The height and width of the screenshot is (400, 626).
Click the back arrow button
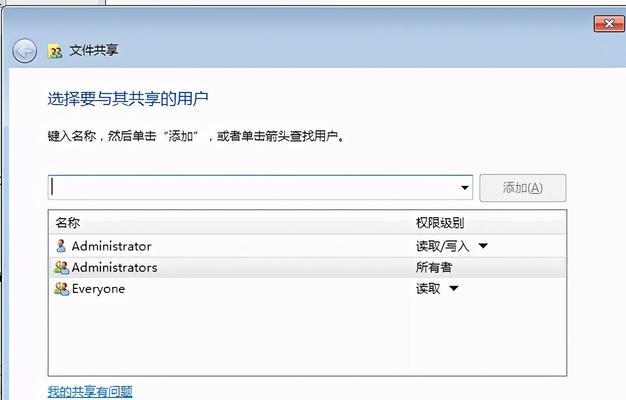click(x=24, y=51)
